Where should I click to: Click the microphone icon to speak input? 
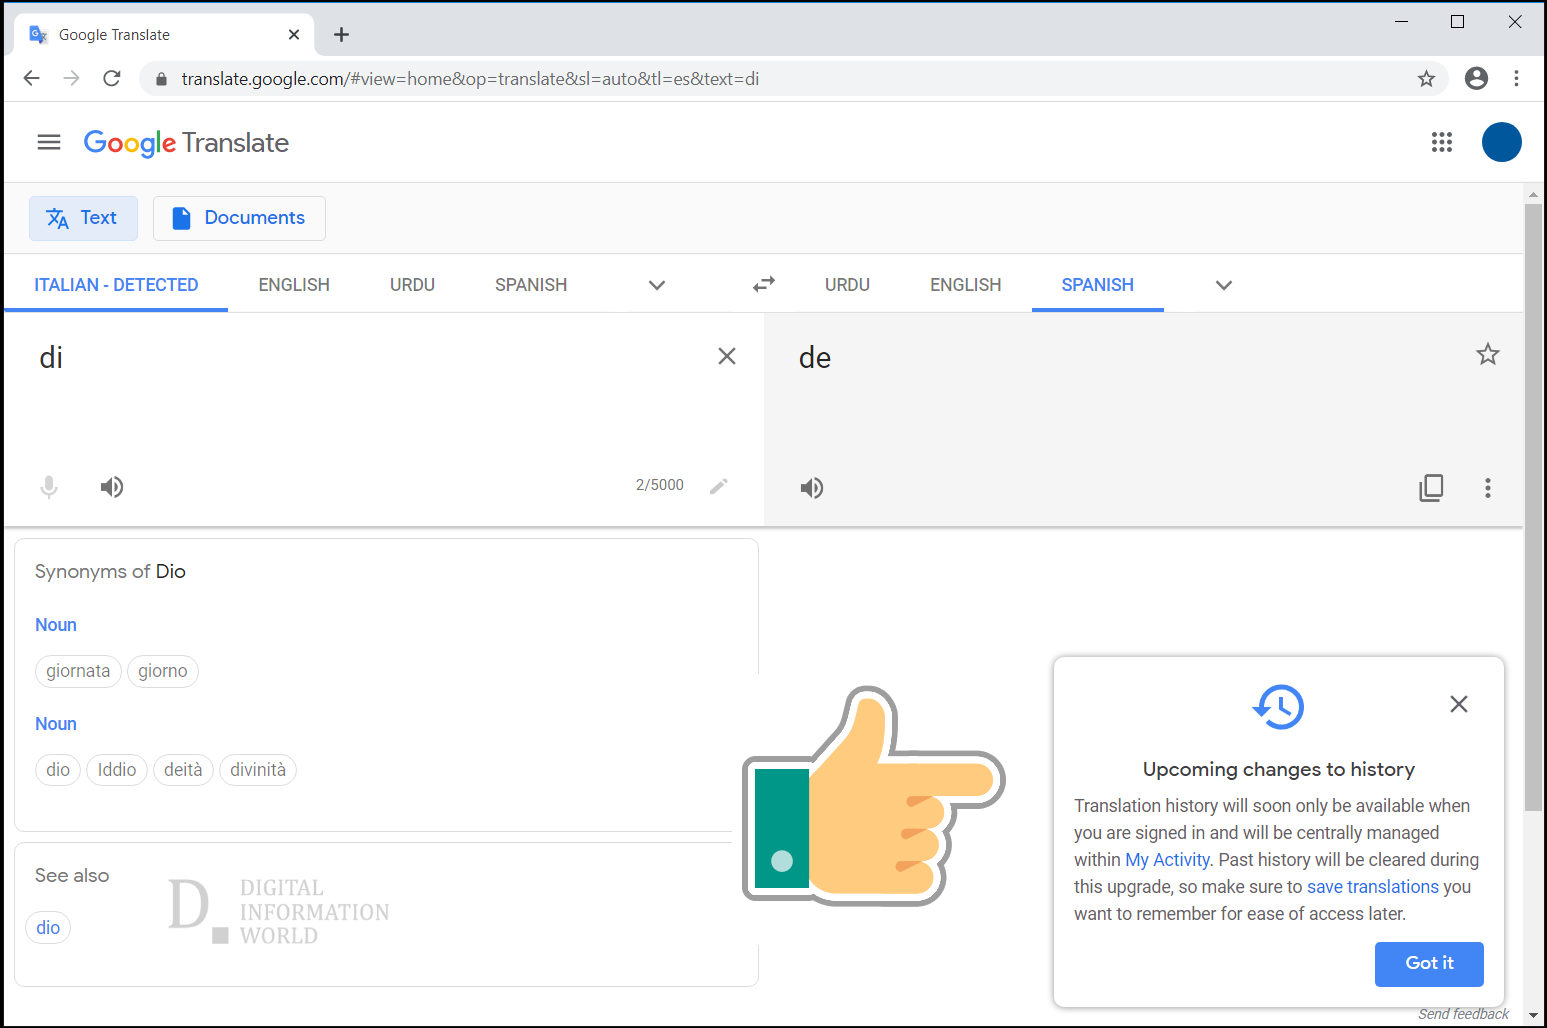click(48, 487)
